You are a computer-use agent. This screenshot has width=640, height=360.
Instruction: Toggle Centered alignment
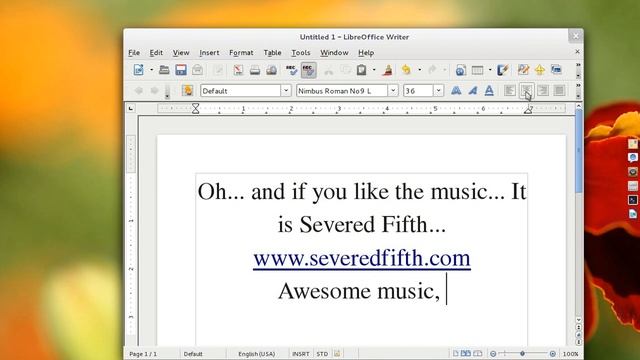point(526,90)
